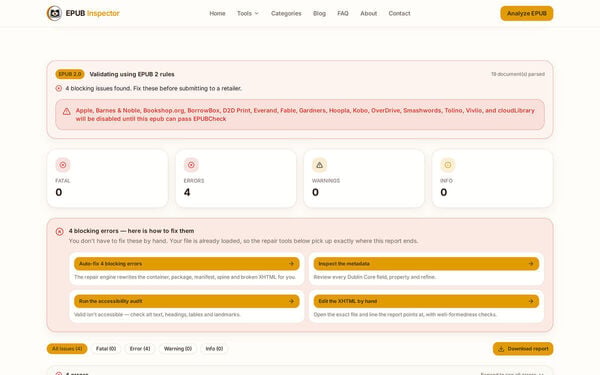This screenshot has width=600, height=375.
Task: Click the Info summary card
Action: point(492,178)
